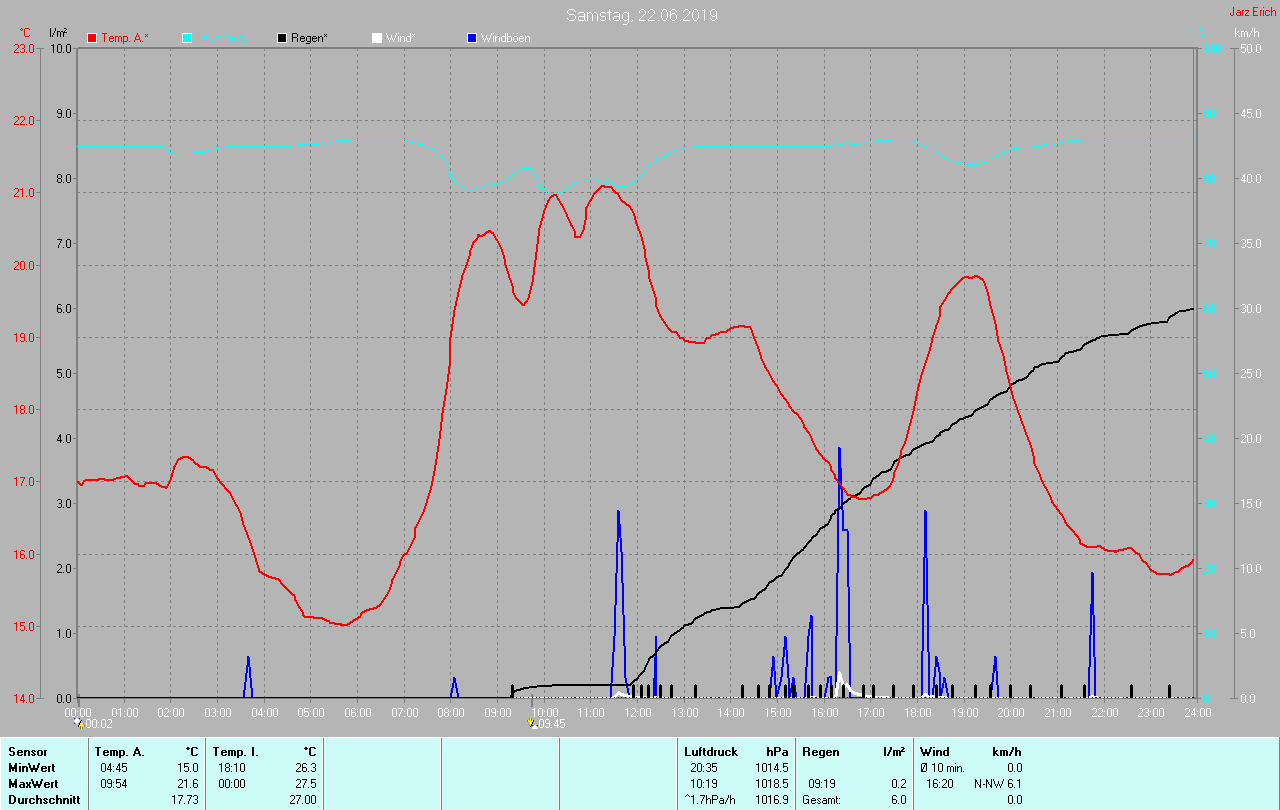
Task: Click the blue Windböen legend square
Action: tap(472, 38)
